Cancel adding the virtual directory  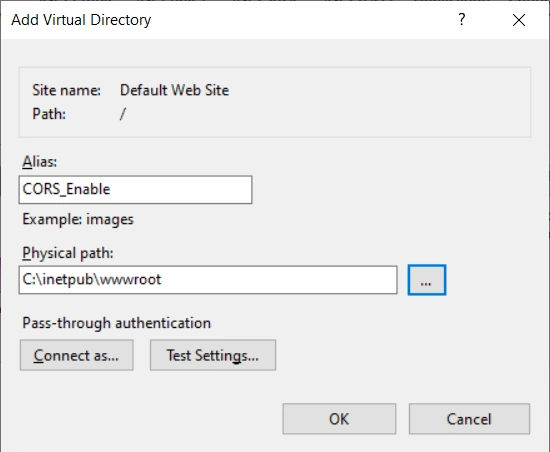tap(469, 419)
